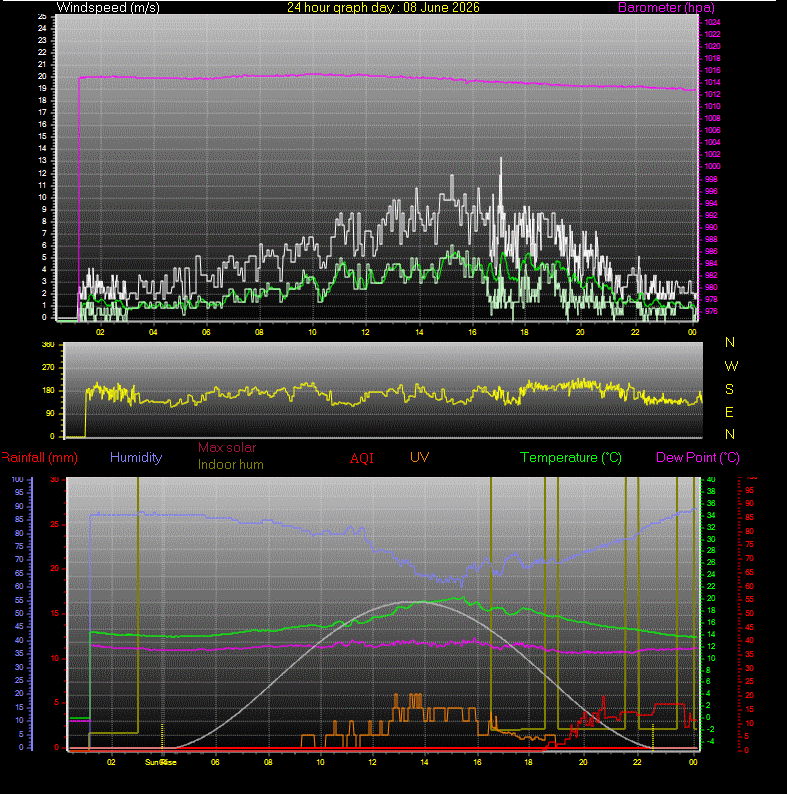Select barometer axis value "976"
This screenshot has width=787, height=794.
[711, 311]
